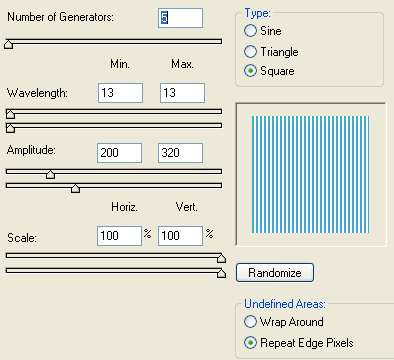This screenshot has width=394, height=360.
Task: Click the striped wave preview thumbnail
Action: (x=311, y=174)
